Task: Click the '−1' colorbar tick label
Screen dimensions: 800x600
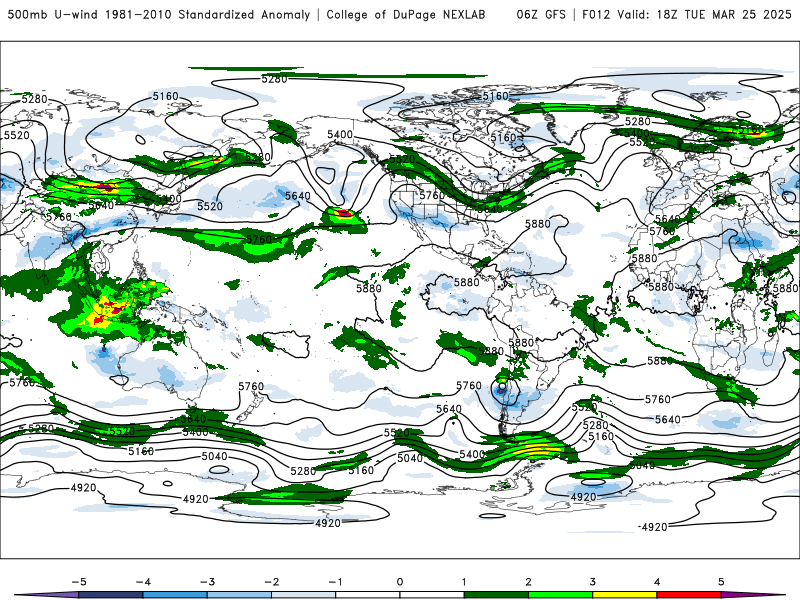Action: pyautogui.click(x=335, y=582)
